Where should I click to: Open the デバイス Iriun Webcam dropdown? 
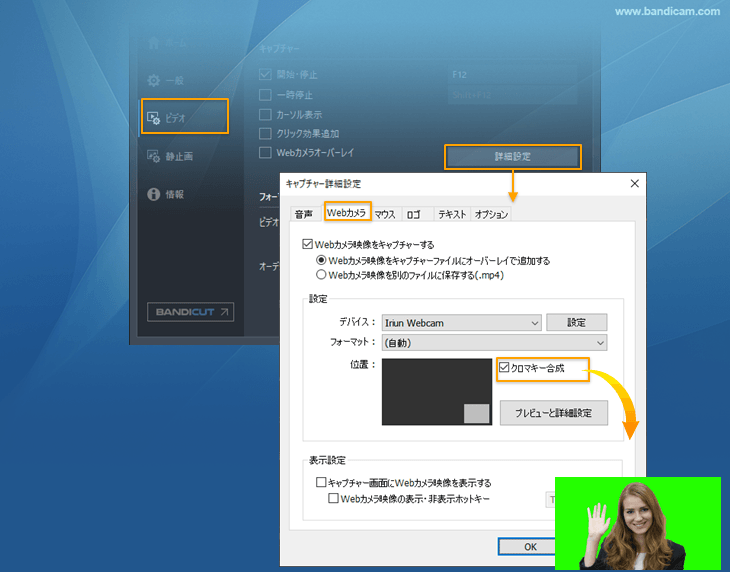(x=461, y=323)
